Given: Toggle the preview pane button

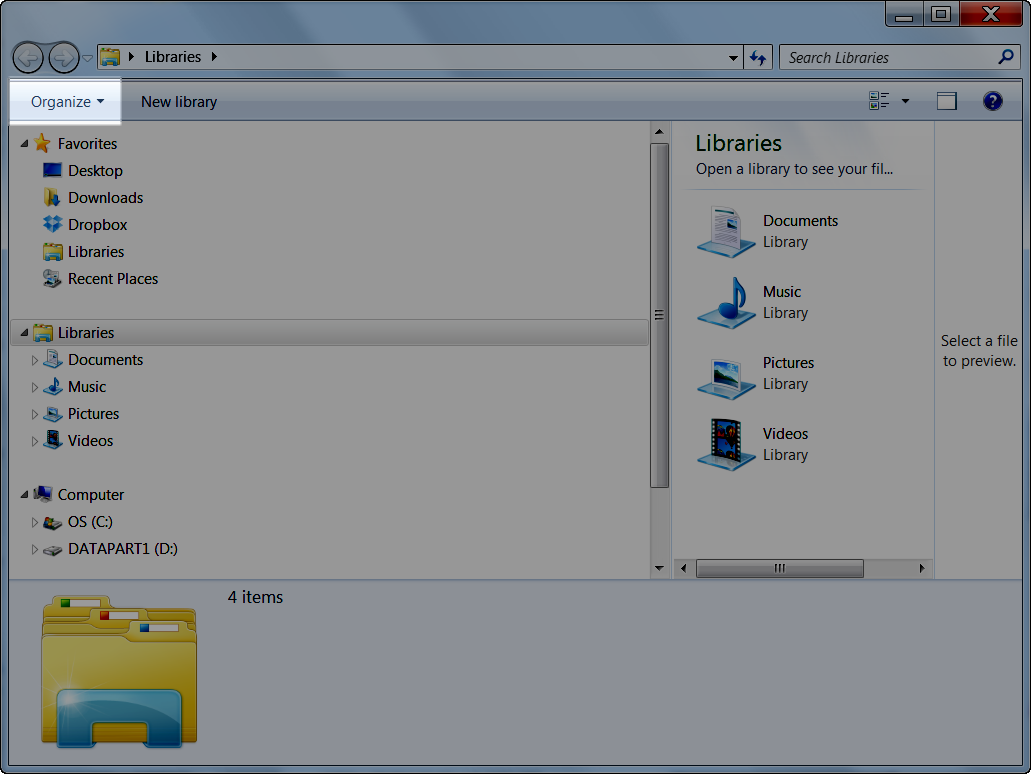Looking at the screenshot, I should coord(946,101).
